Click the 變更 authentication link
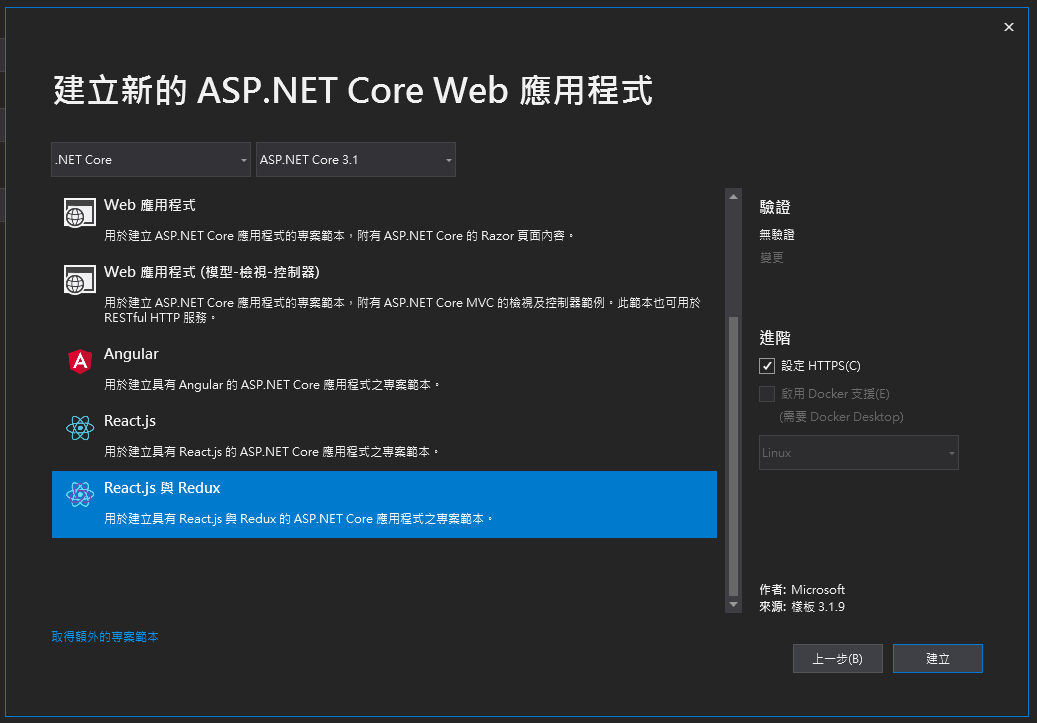1037x723 pixels. pos(771,257)
